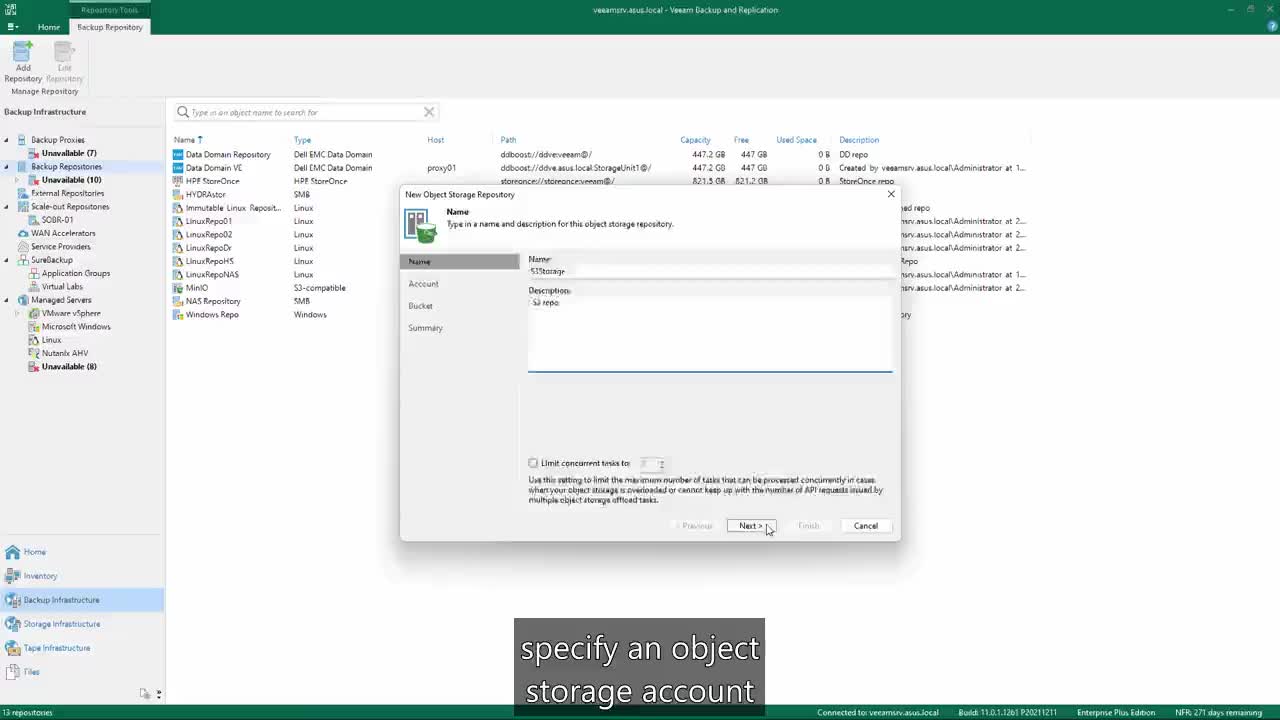This screenshot has height=720, width=1280.
Task: Open navigation pane options chevron at bottom
Action: tap(158, 693)
